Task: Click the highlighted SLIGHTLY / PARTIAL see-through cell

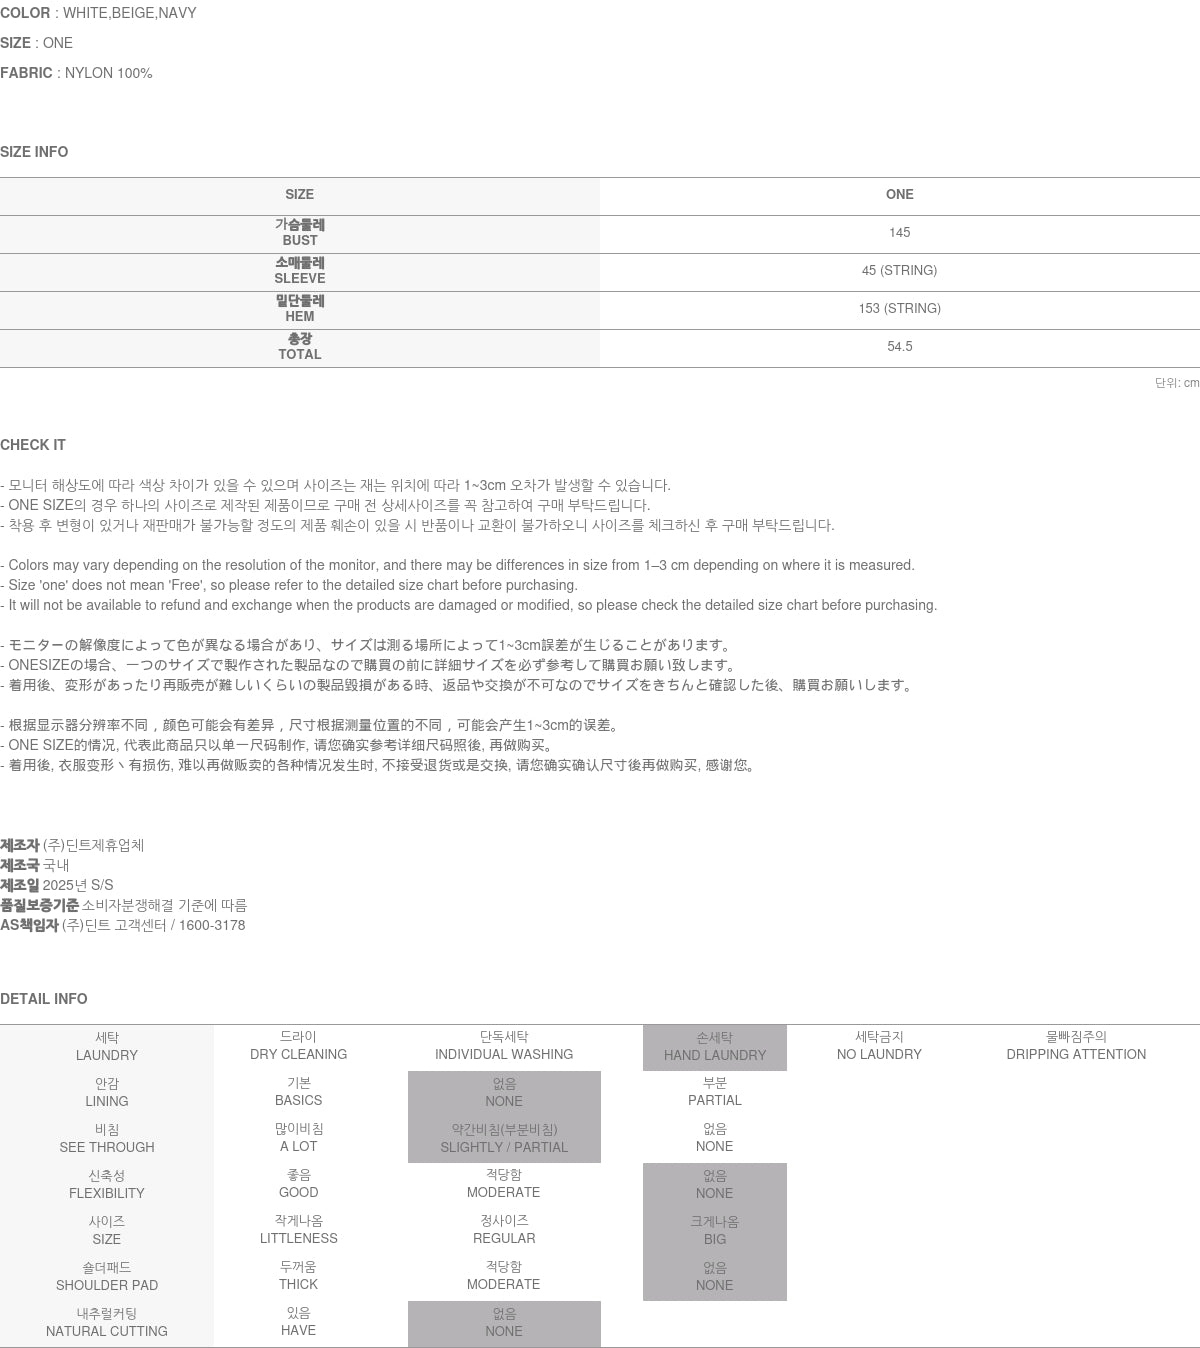Action: (x=503, y=1139)
